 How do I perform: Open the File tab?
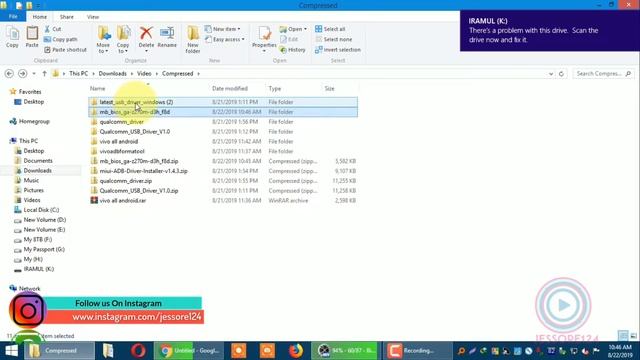(x=13, y=17)
